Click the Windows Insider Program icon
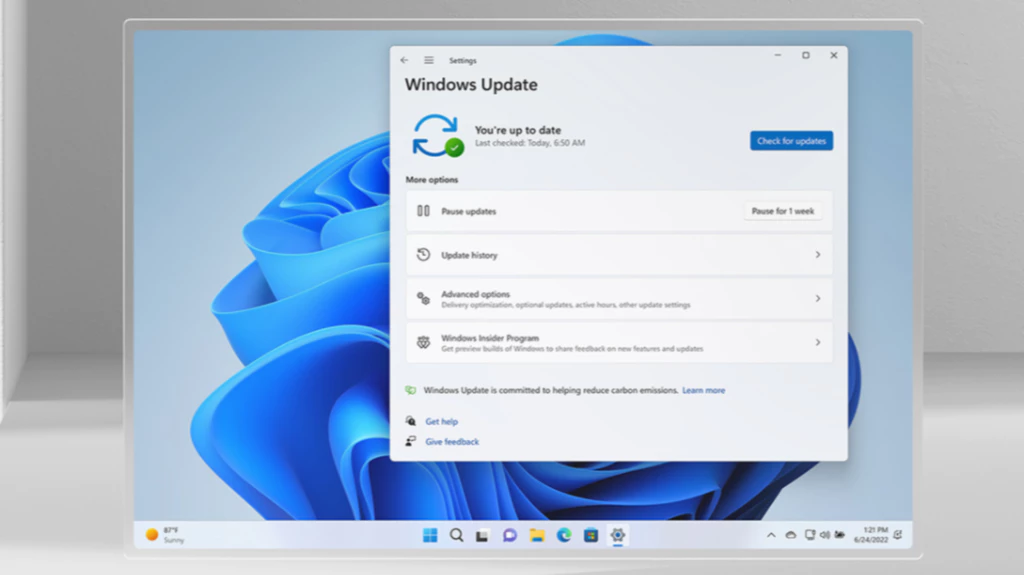 click(423, 342)
